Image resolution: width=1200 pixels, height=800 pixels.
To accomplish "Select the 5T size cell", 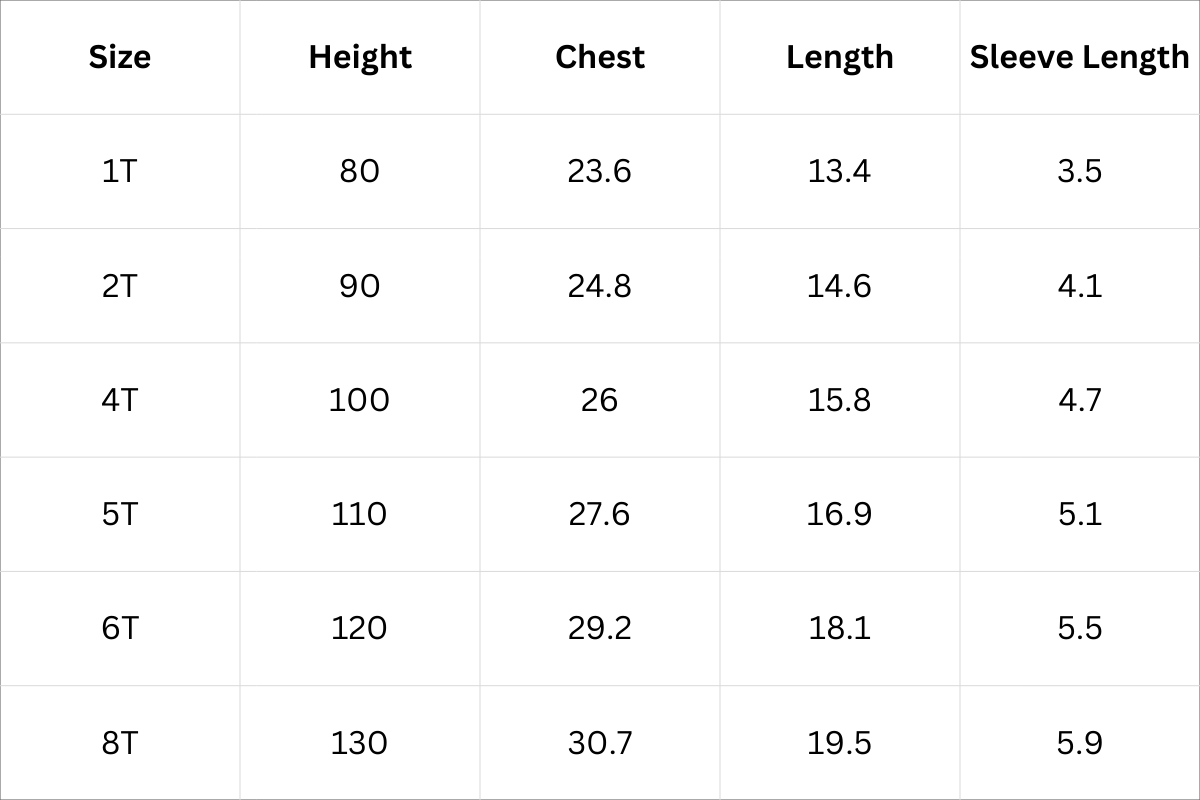I will coord(120,514).
